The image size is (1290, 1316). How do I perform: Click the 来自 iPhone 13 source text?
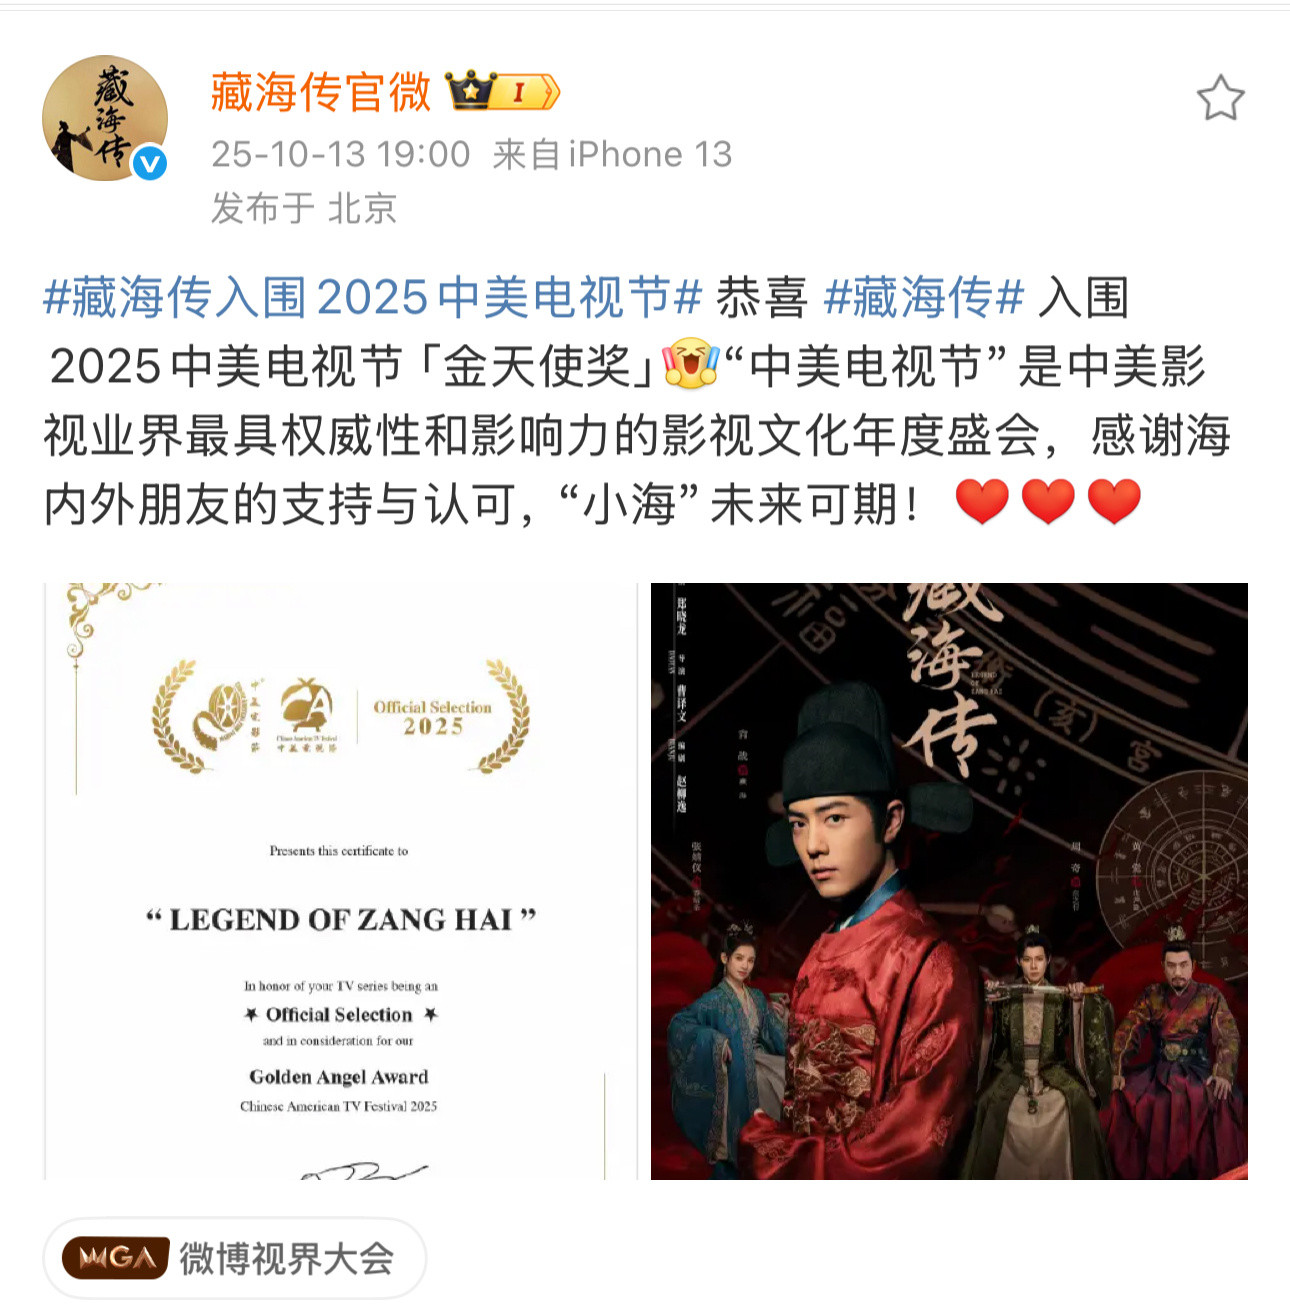click(x=612, y=154)
